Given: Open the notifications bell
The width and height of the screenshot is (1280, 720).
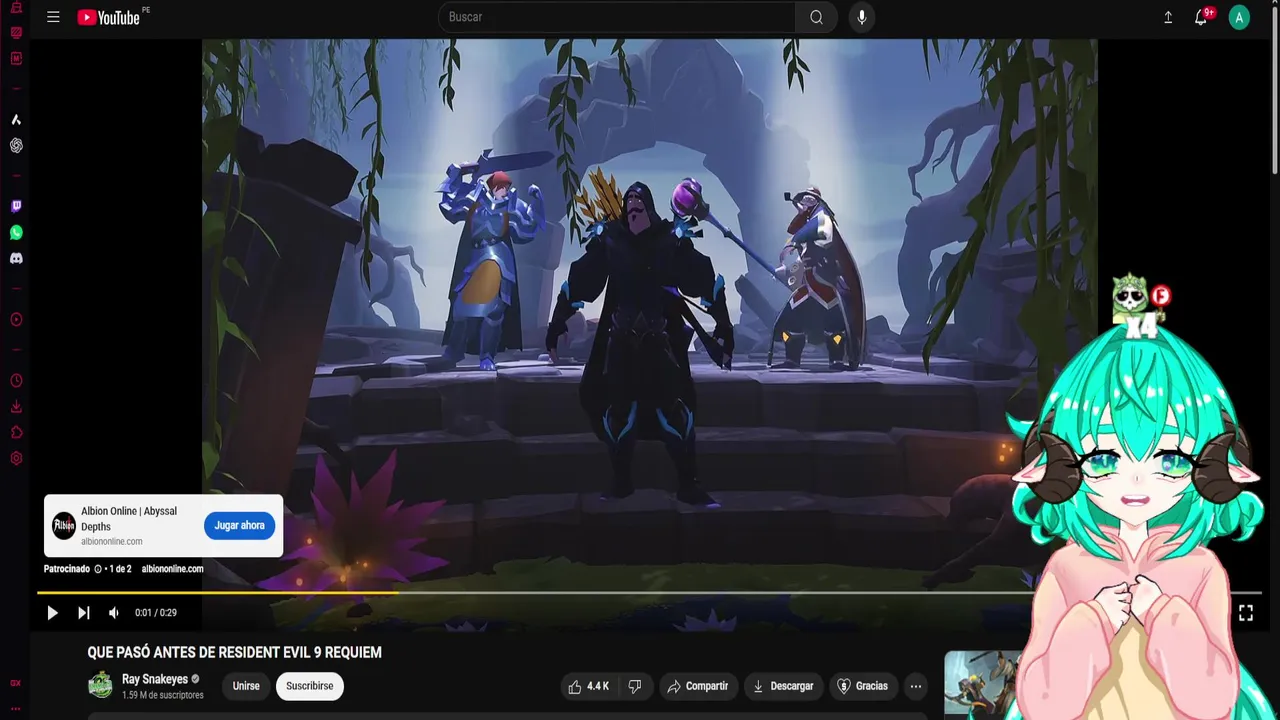Looking at the screenshot, I should (x=1201, y=17).
